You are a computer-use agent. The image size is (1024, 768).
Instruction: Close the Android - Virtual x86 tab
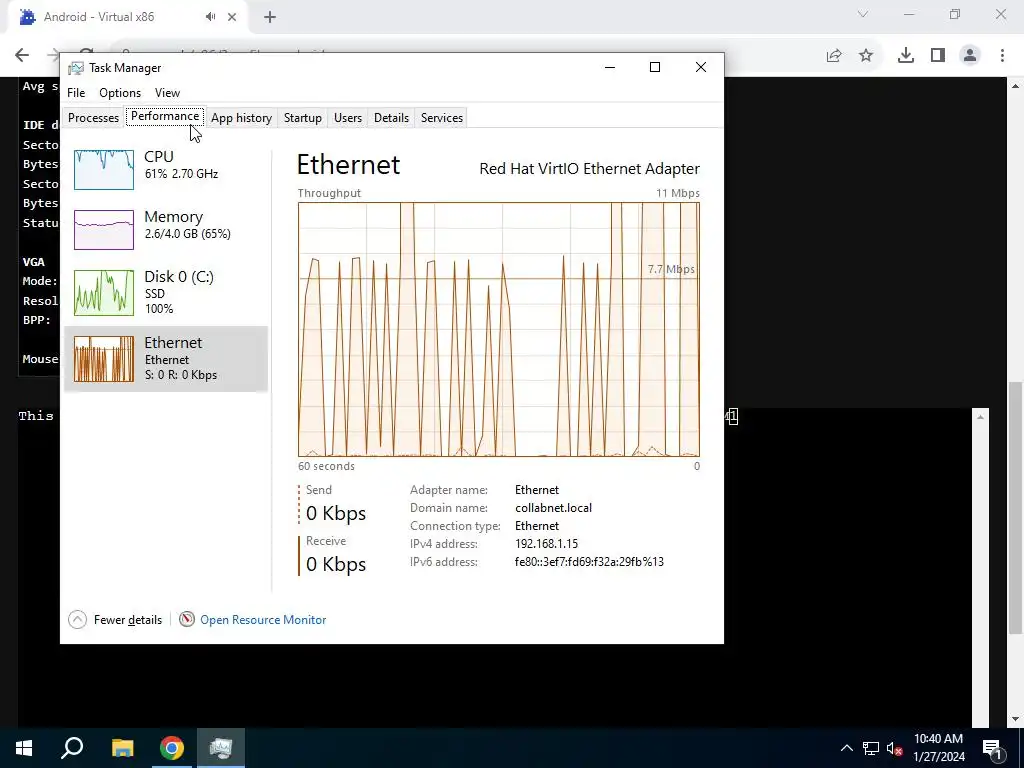click(x=232, y=17)
